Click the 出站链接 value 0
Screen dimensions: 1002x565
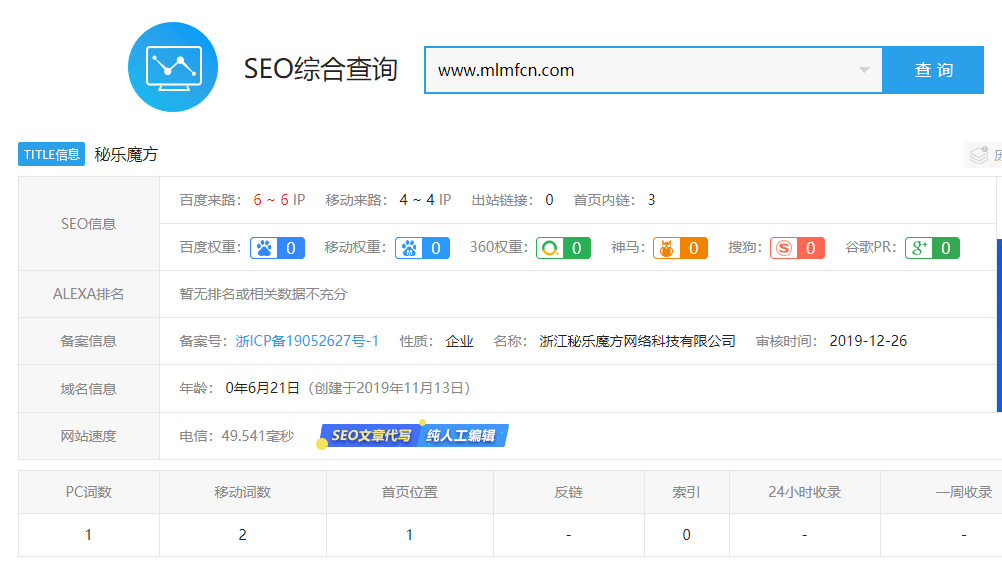click(x=549, y=200)
